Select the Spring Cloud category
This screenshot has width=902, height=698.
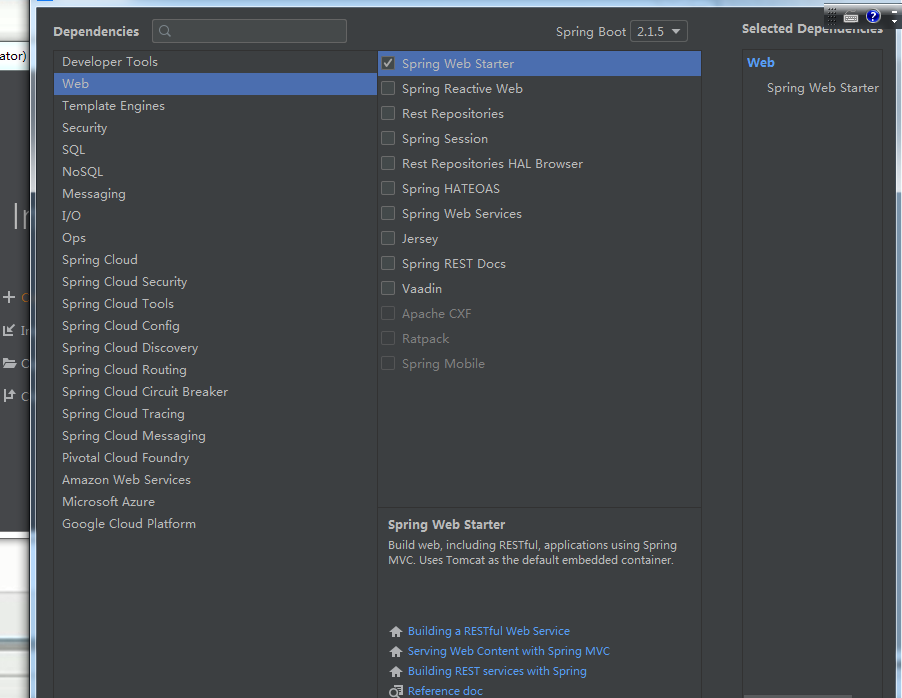tap(215, 260)
